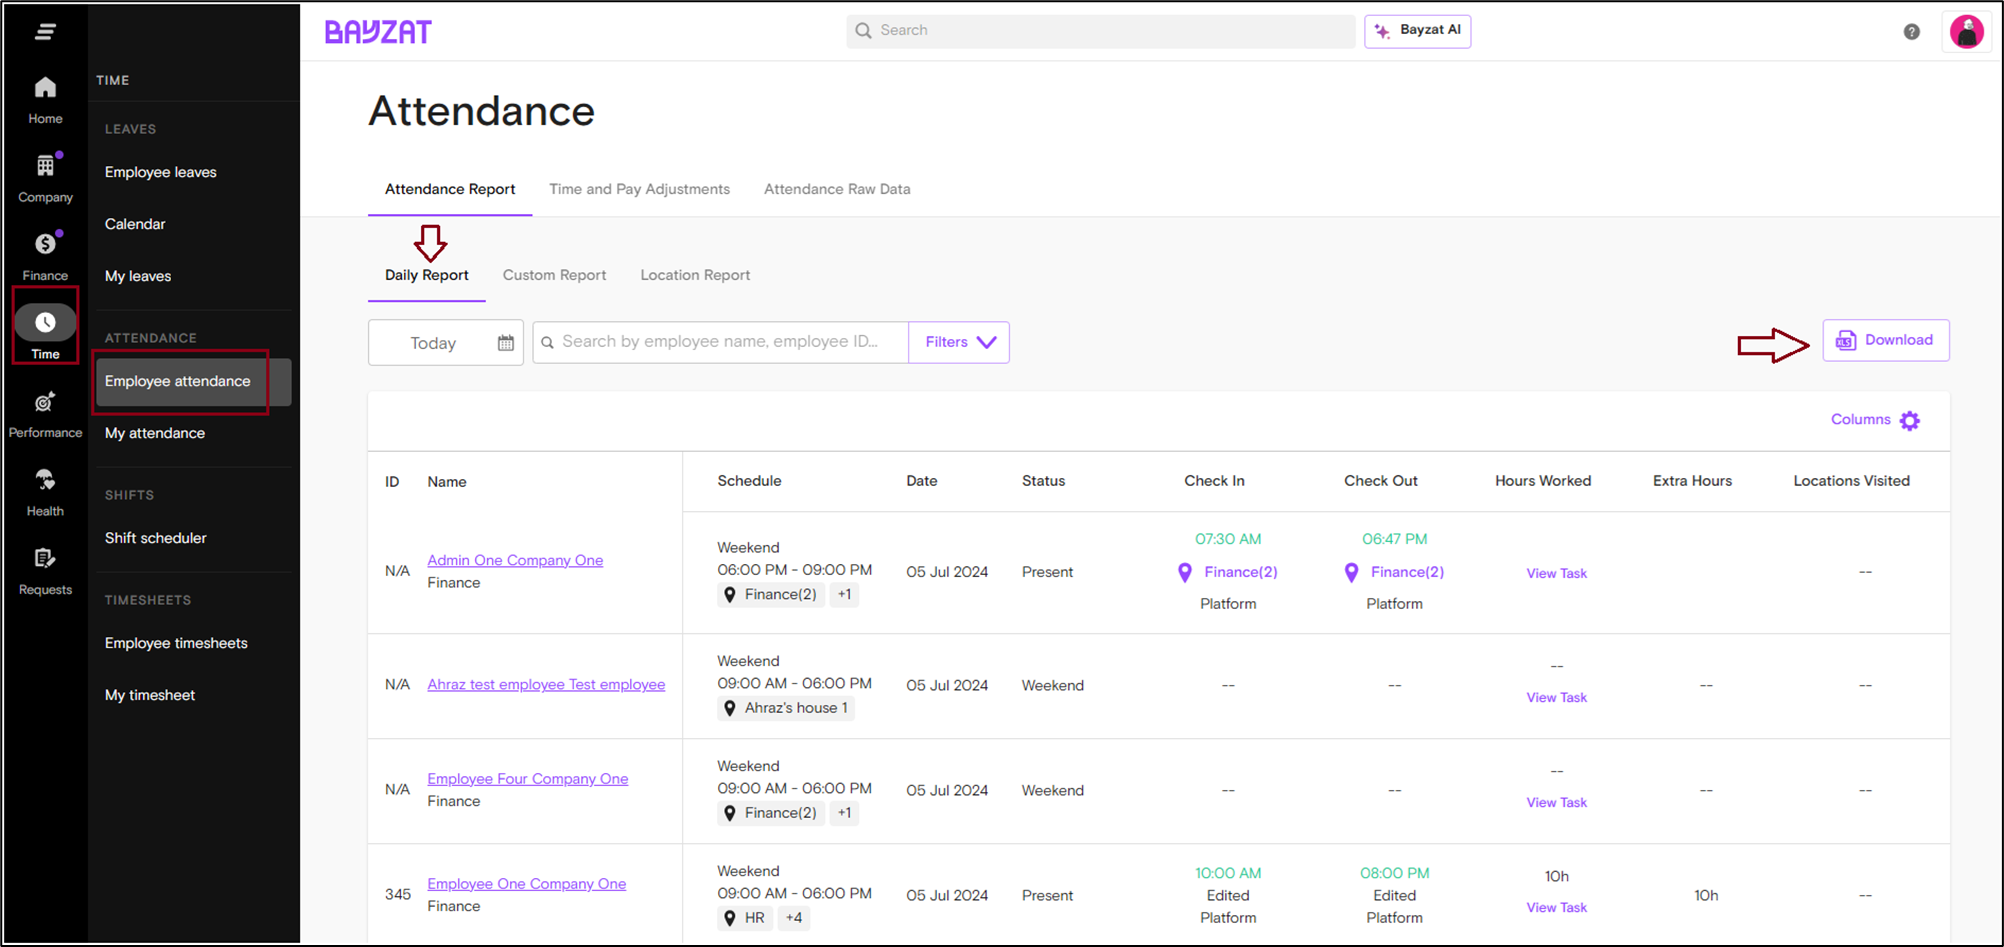This screenshot has height=947, width=2004.
Task: Select the Location Report sub-tab
Action: 695,275
